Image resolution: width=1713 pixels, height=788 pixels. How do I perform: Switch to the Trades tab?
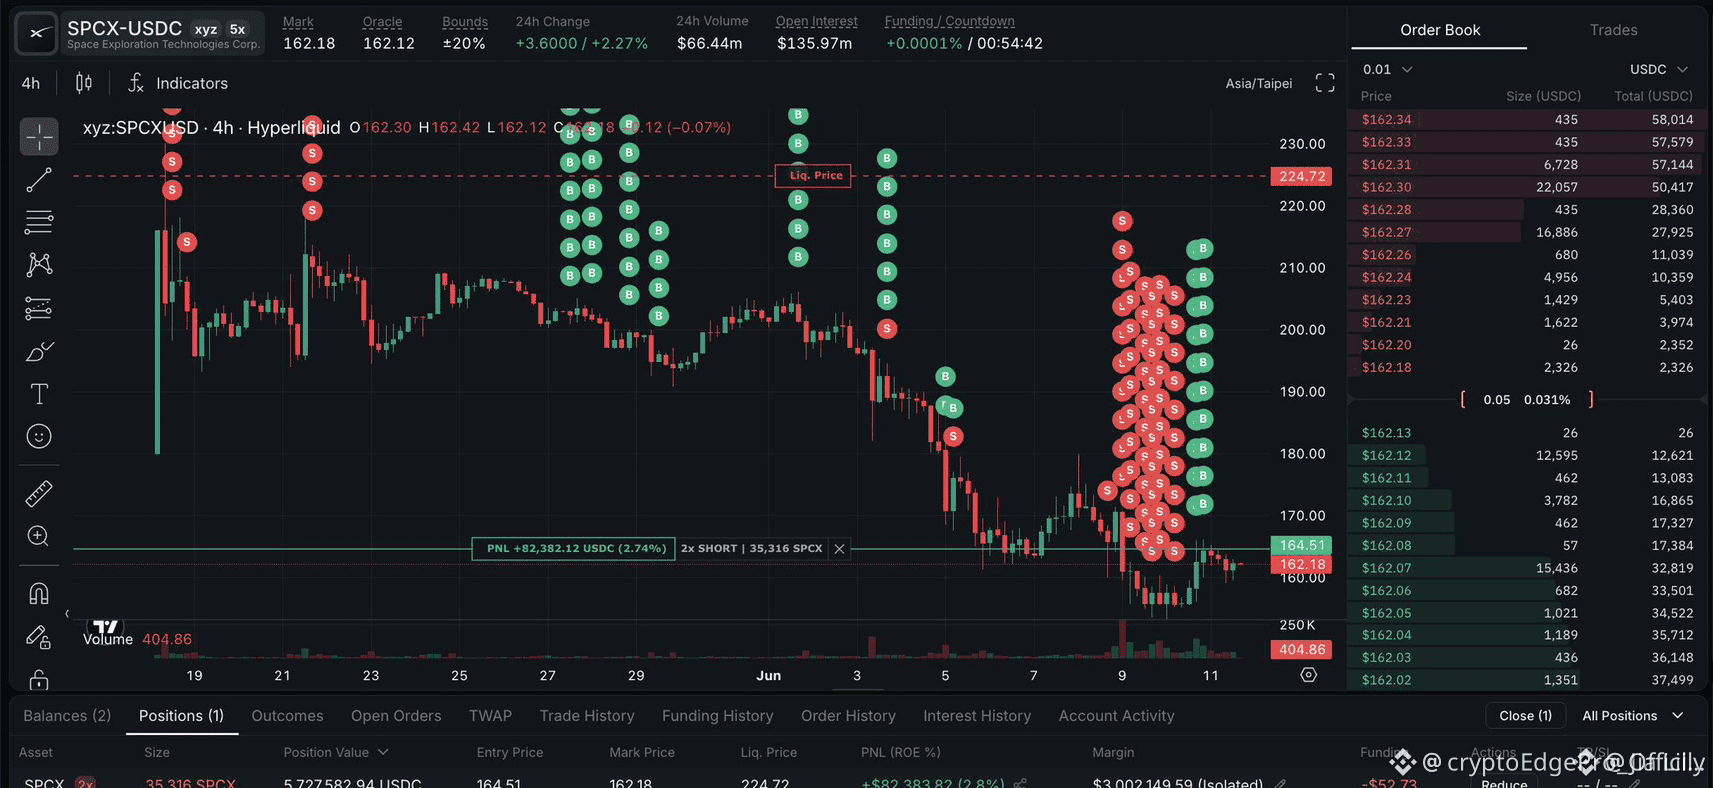[x=1613, y=30]
